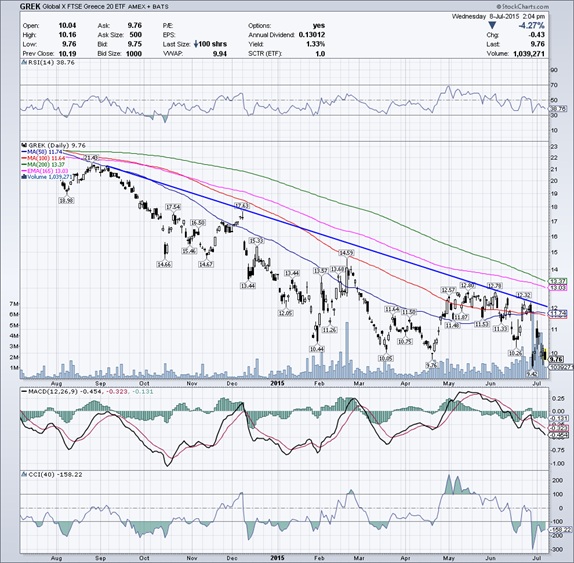Click the 17.63 price label in December
This screenshot has width=574, height=563.
tap(242, 206)
